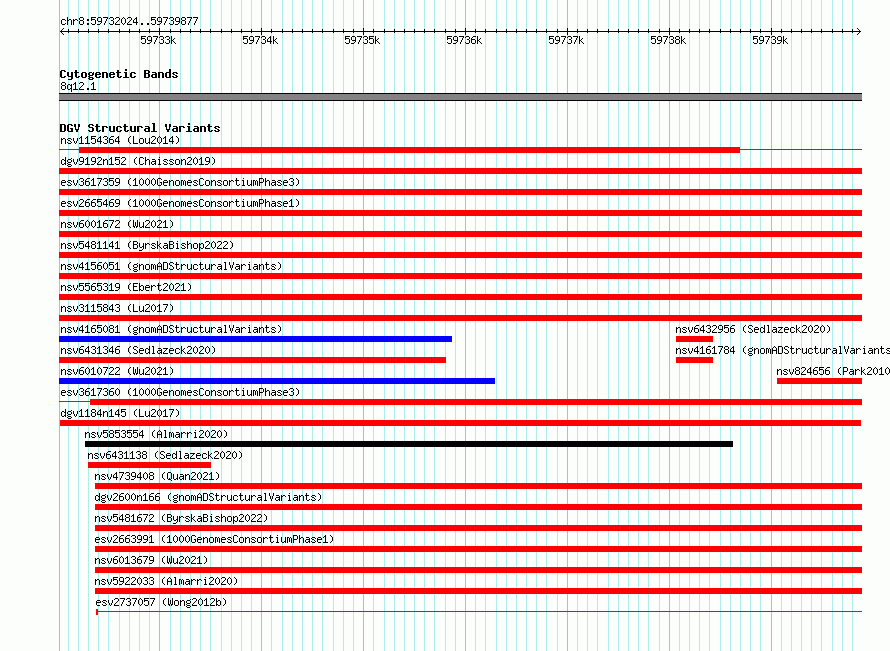The image size is (890, 651).
Task: Click nsv5481672 (ByrskaBishop2022) label
Action: (181, 518)
